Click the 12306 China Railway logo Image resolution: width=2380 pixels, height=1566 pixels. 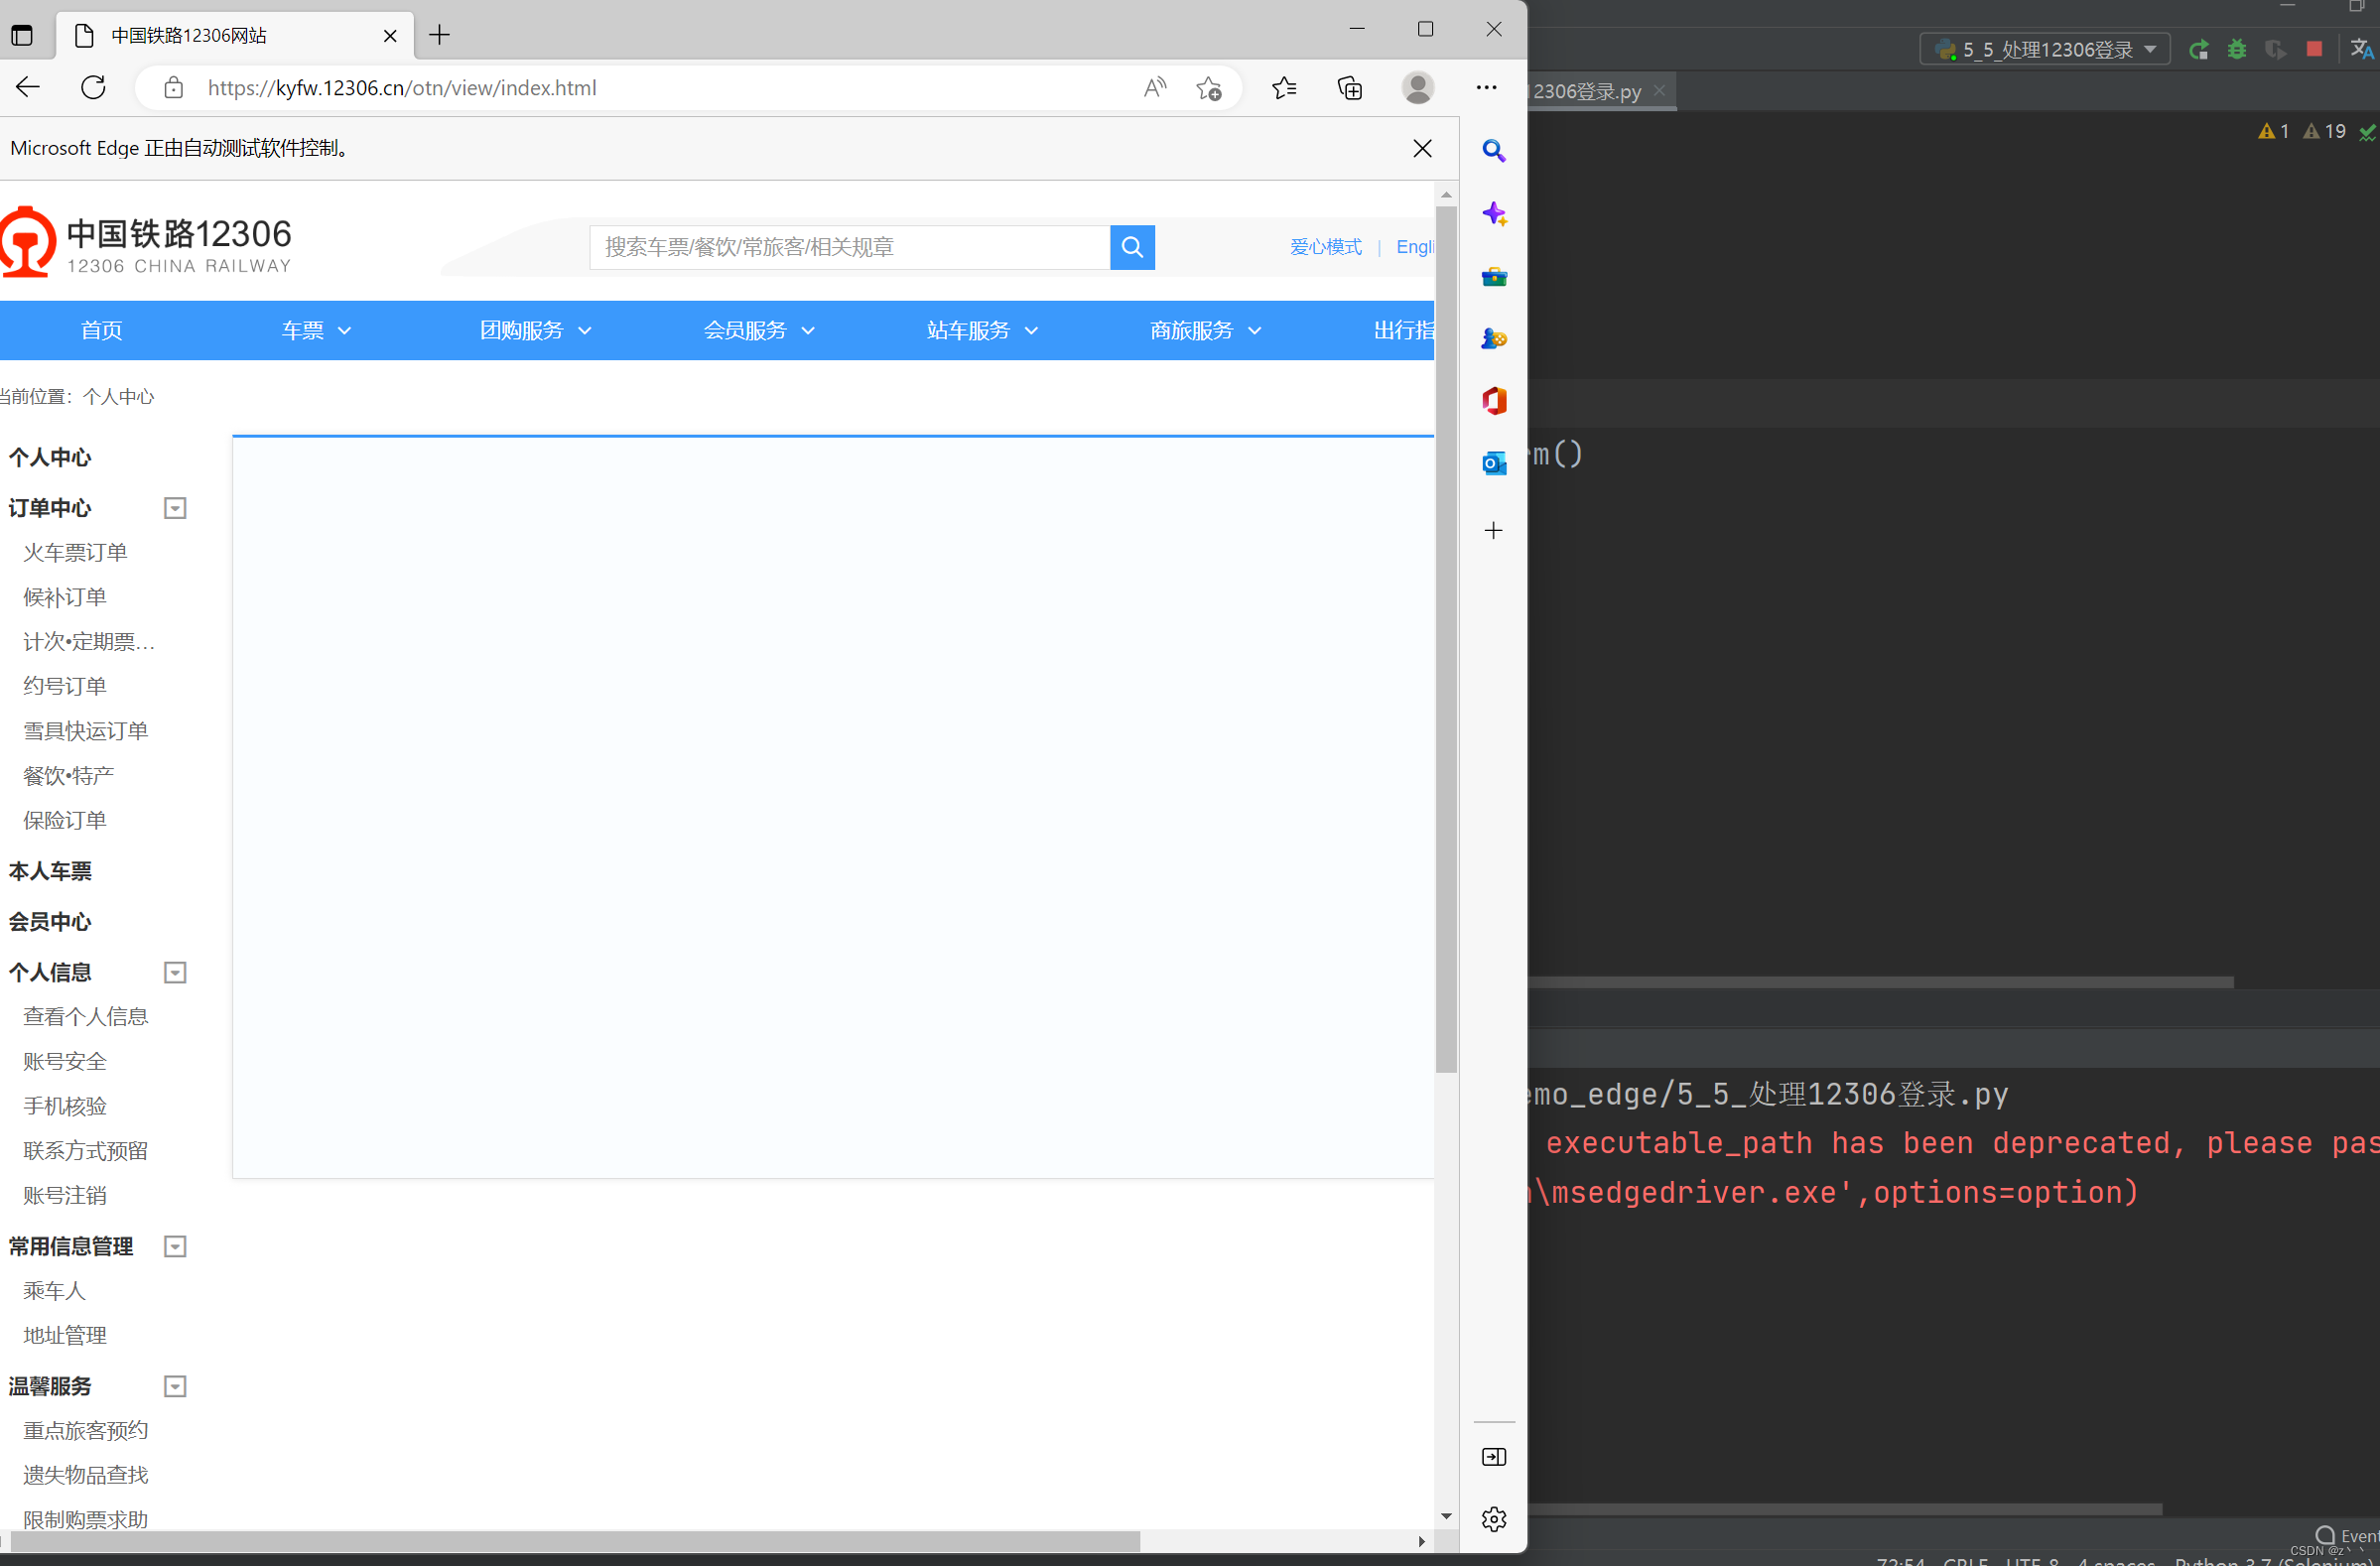pos(146,241)
